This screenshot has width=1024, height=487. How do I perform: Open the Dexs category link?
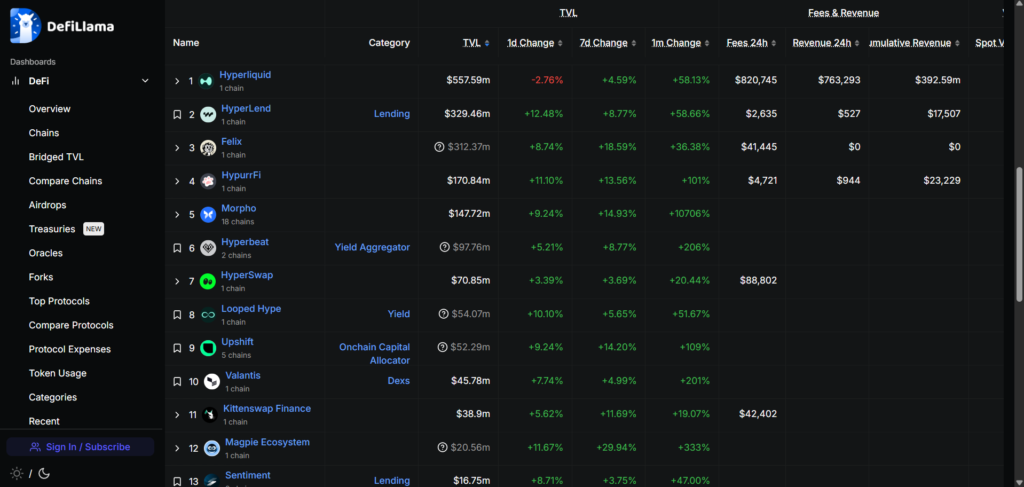point(398,381)
